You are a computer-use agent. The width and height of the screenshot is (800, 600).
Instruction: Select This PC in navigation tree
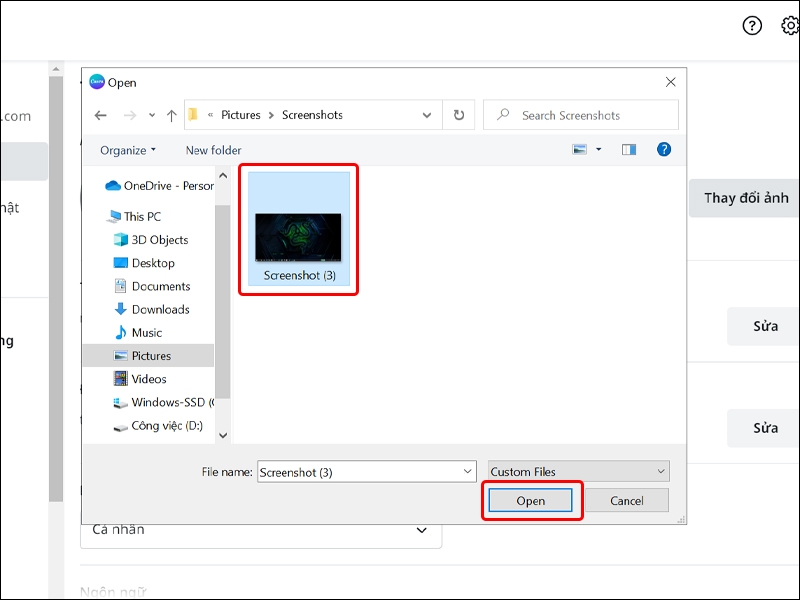134,216
